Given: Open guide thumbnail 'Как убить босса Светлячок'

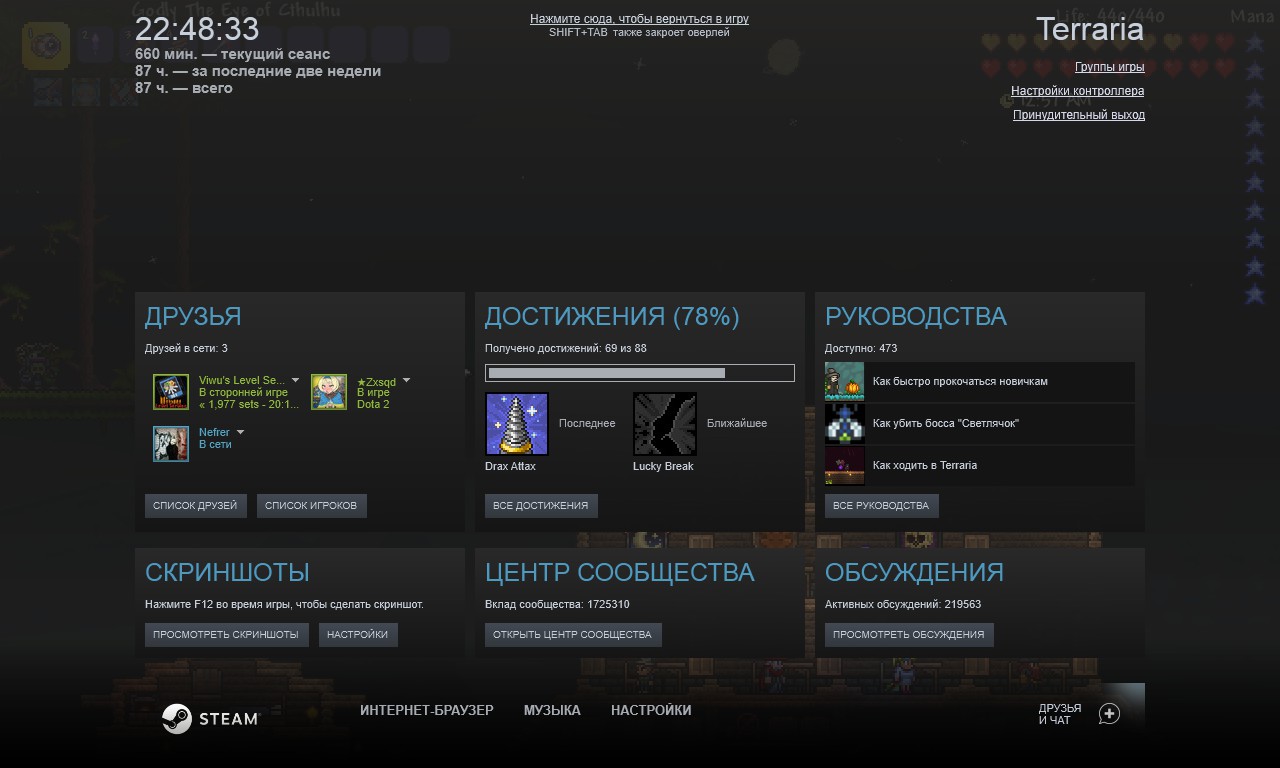Looking at the screenshot, I should [x=845, y=423].
